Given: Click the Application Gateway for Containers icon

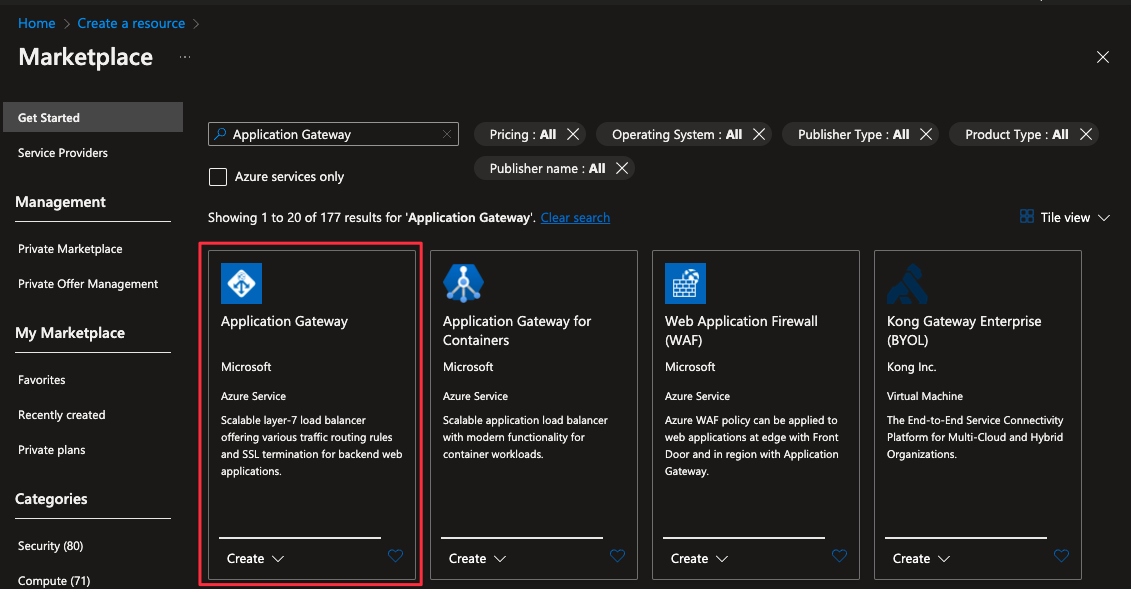Looking at the screenshot, I should [463, 283].
